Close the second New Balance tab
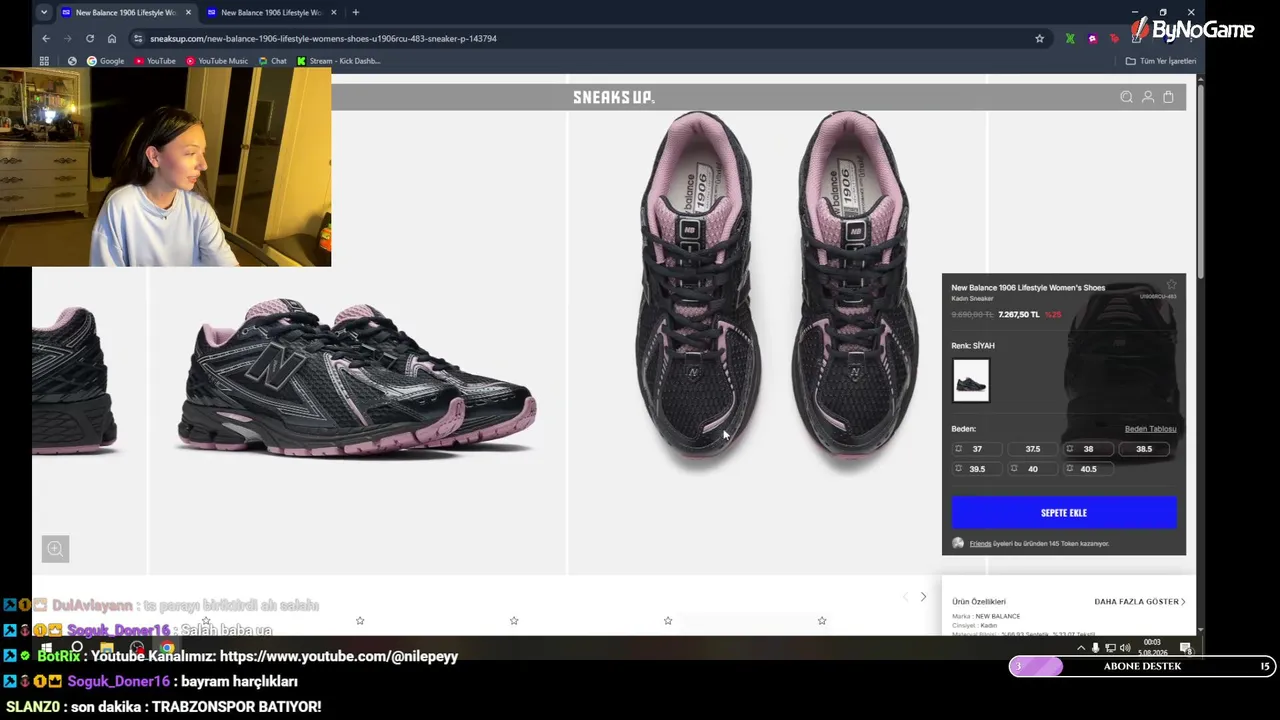 coord(333,12)
